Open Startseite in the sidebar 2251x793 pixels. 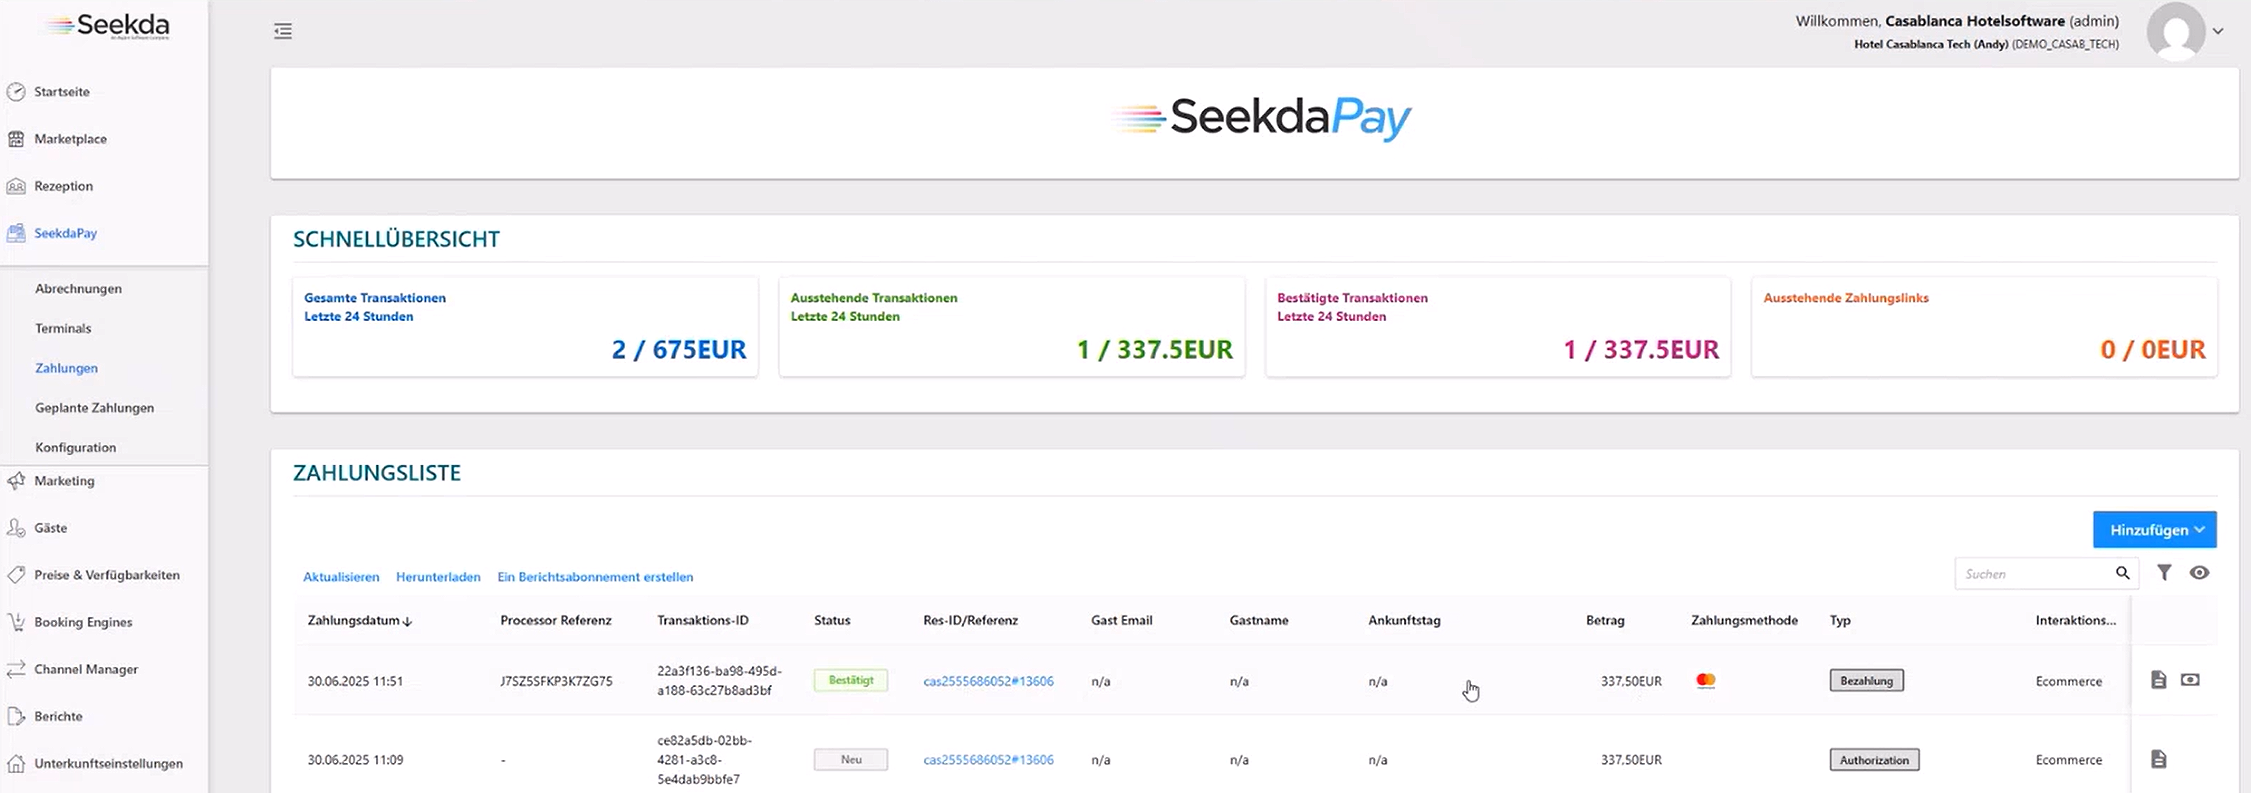pos(62,92)
